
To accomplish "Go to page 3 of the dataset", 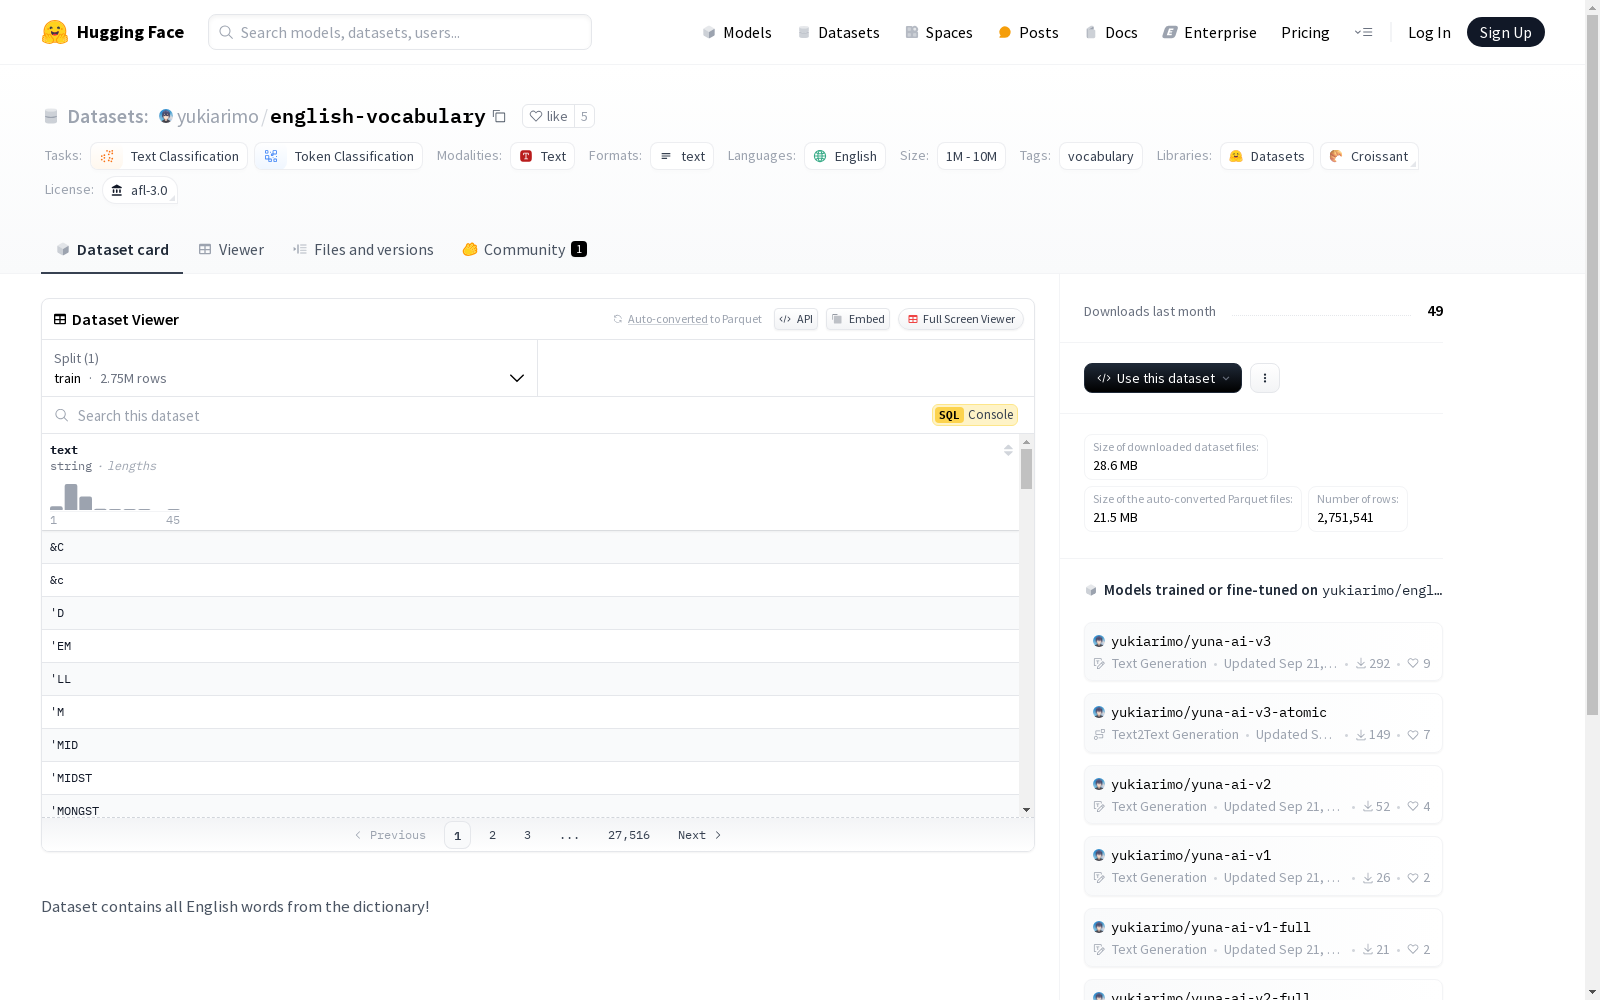I will pyautogui.click(x=527, y=835).
